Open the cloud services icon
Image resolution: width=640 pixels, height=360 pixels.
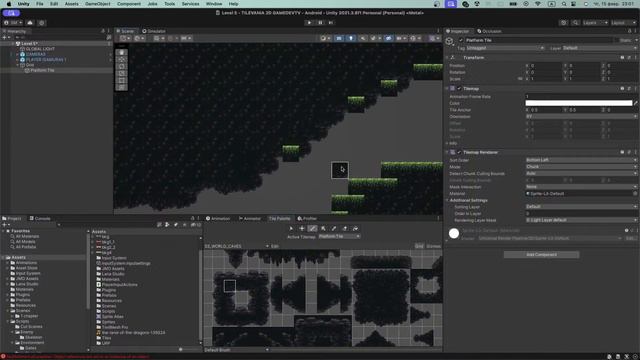pyautogui.click(x=30, y=23)
